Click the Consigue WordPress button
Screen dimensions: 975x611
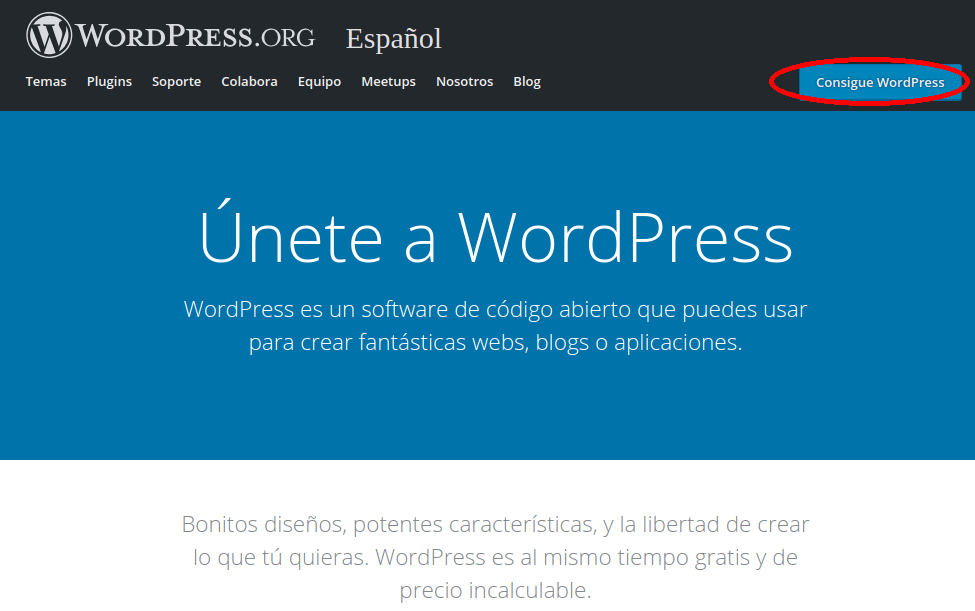tap(880, 82)
